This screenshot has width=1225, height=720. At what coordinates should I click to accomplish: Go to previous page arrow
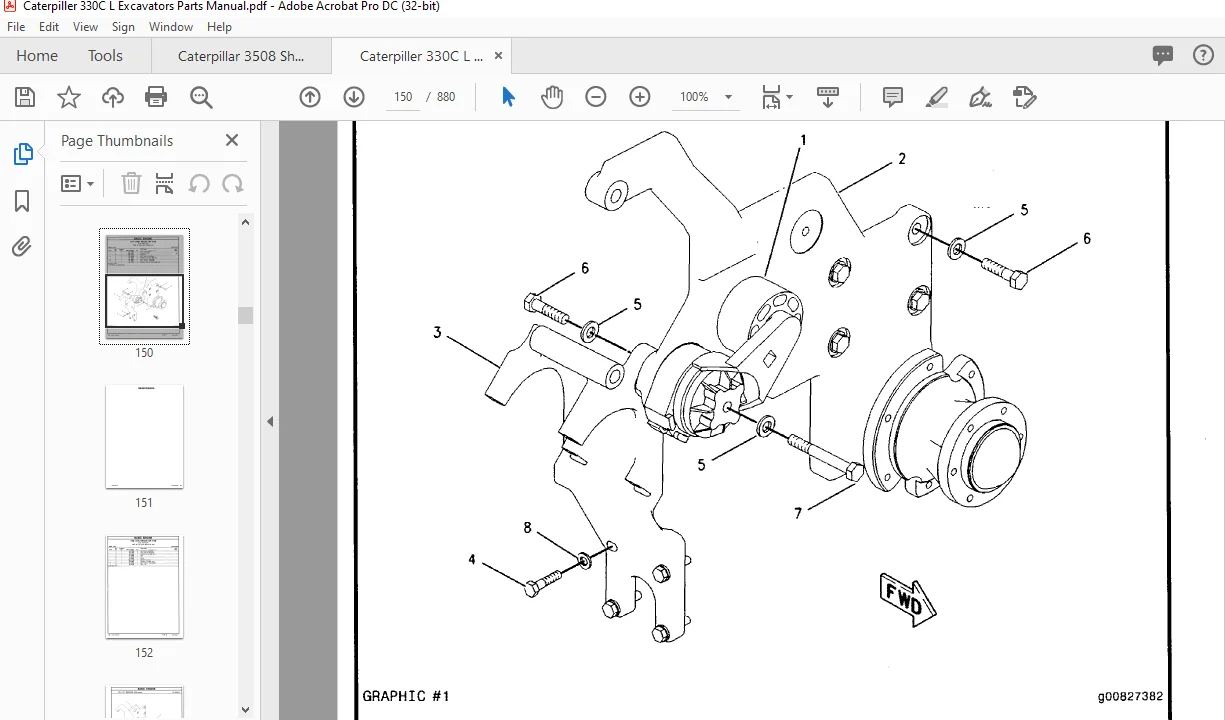coord(310,97)
